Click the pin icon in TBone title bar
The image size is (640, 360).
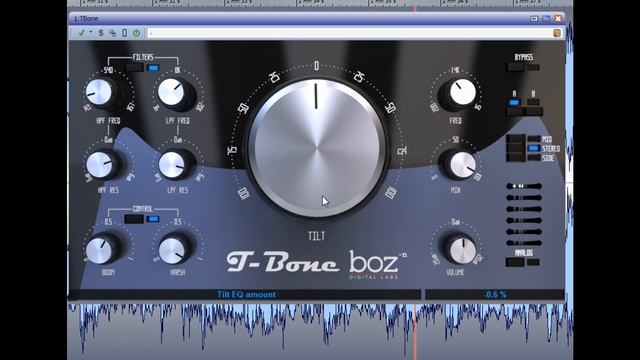(x=534, y=19)
